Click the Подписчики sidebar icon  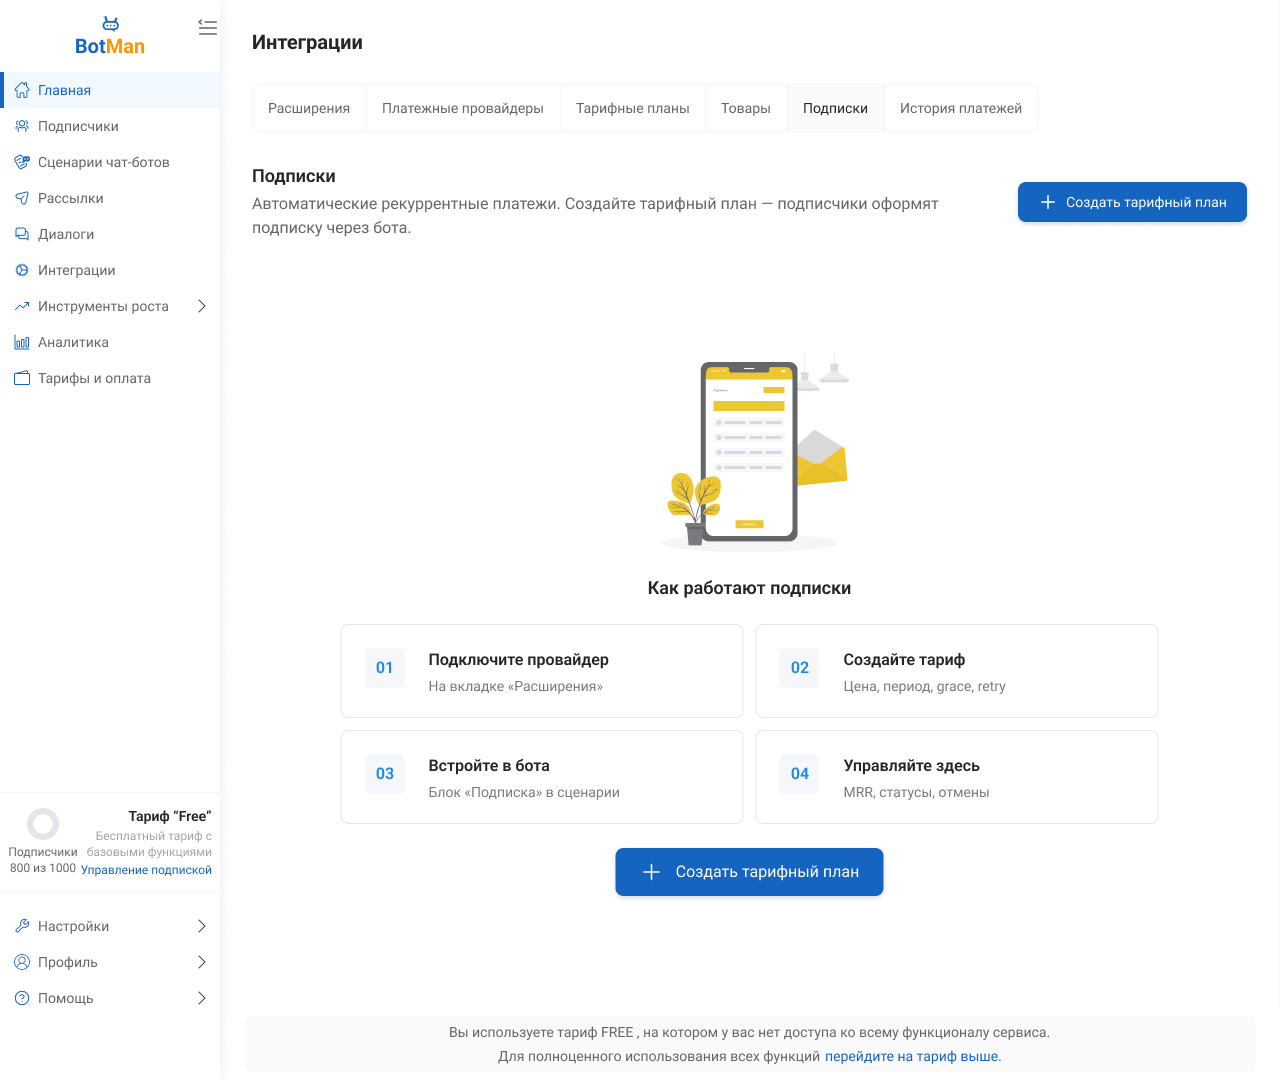tap(22, 126)
